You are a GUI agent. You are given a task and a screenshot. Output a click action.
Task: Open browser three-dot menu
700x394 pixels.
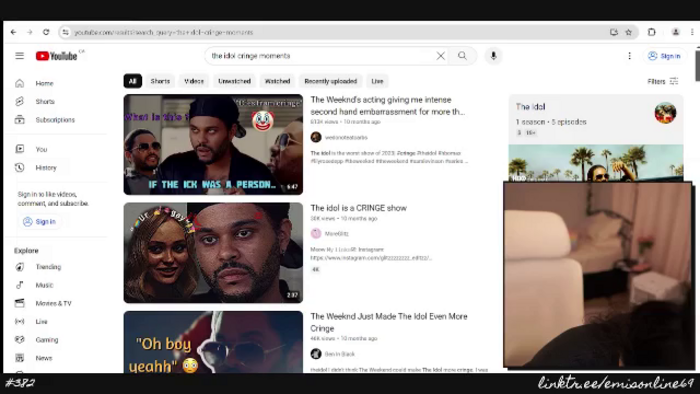click(x=692, y=32)
